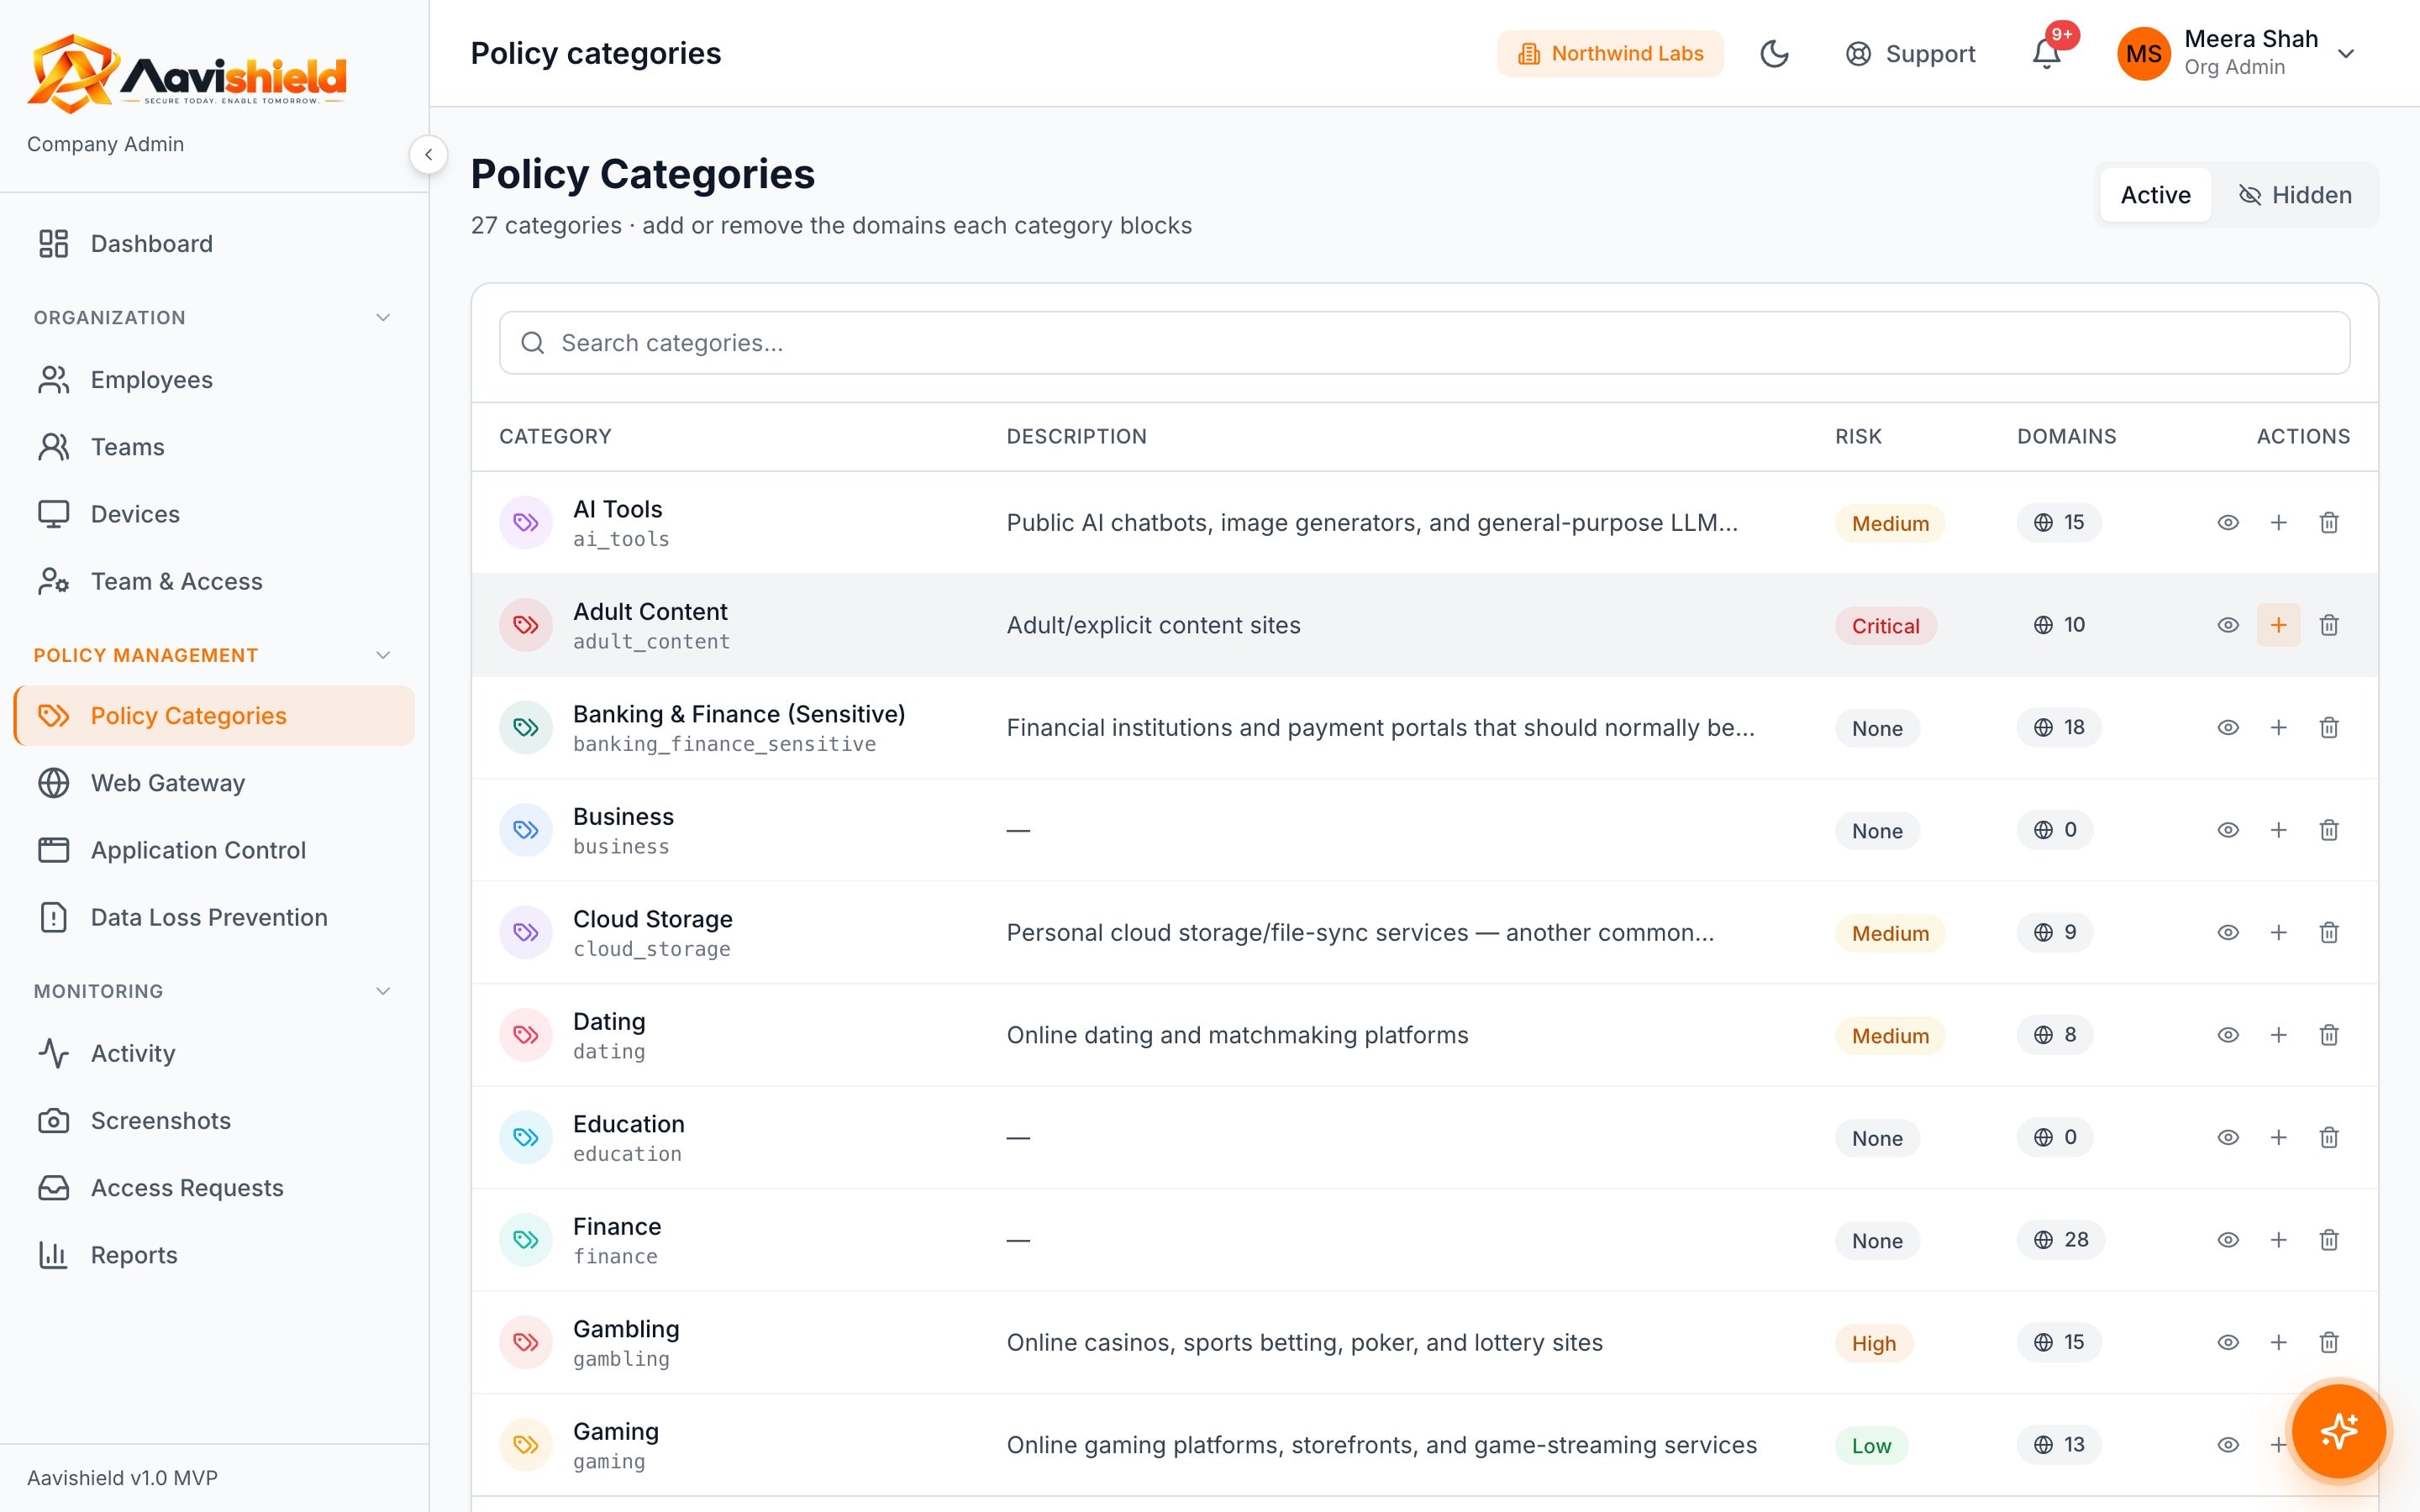Open the Support link
The height and width of the screenshot is (1512, 2420).
pyautogui.click(x=1910, y=53)
